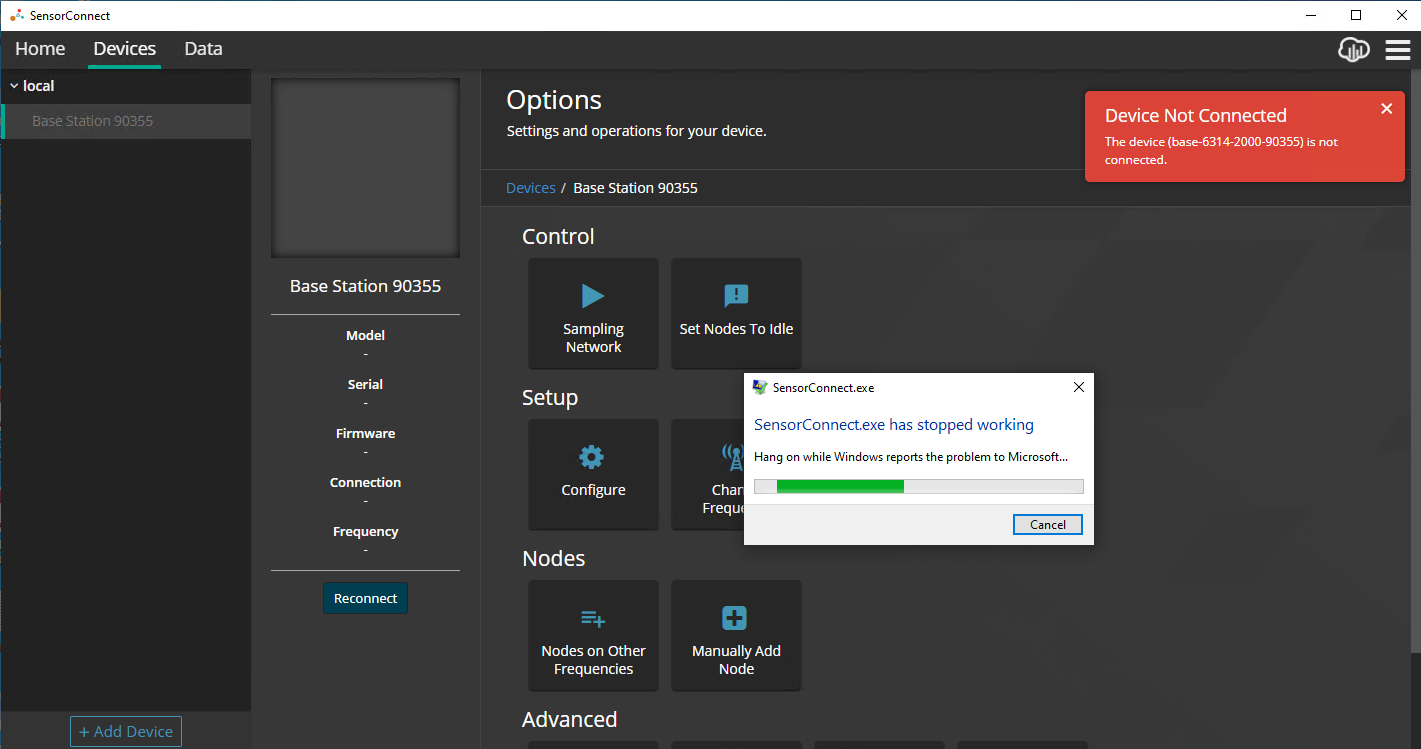The height and width of the screenshot is (749, 1421).
Task: Click the Manually Add Node label
Action: point(736,660)
